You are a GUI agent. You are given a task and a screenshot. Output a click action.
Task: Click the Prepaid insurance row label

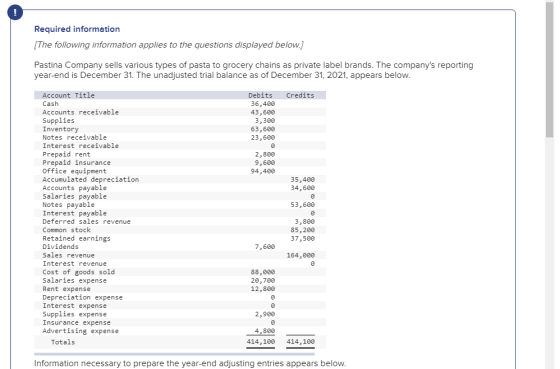tap(76, 163)
